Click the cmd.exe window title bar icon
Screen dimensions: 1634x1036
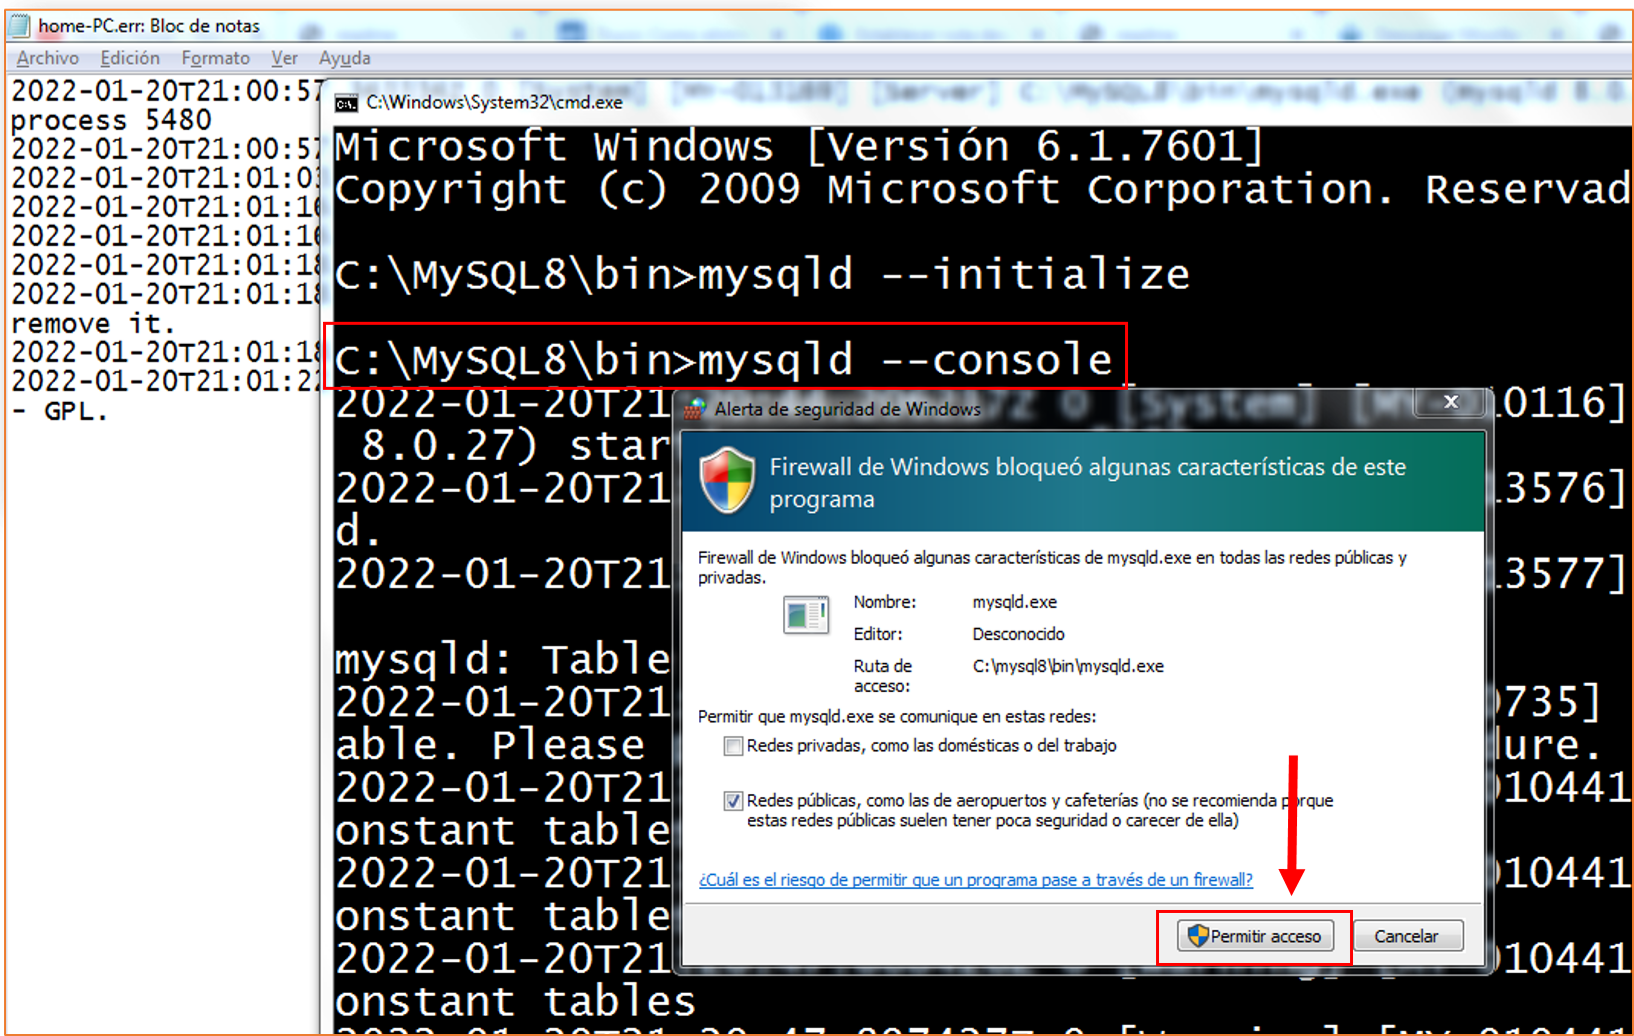(x=346, y=103)
